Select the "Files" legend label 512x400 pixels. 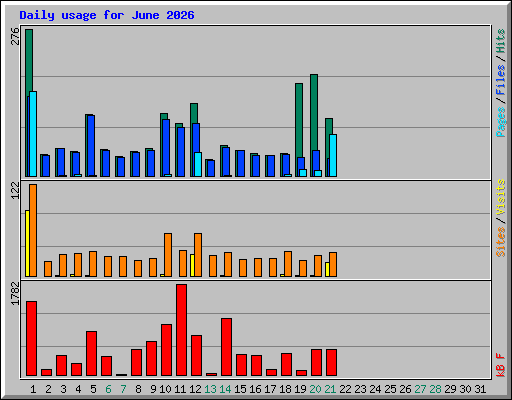501,80
